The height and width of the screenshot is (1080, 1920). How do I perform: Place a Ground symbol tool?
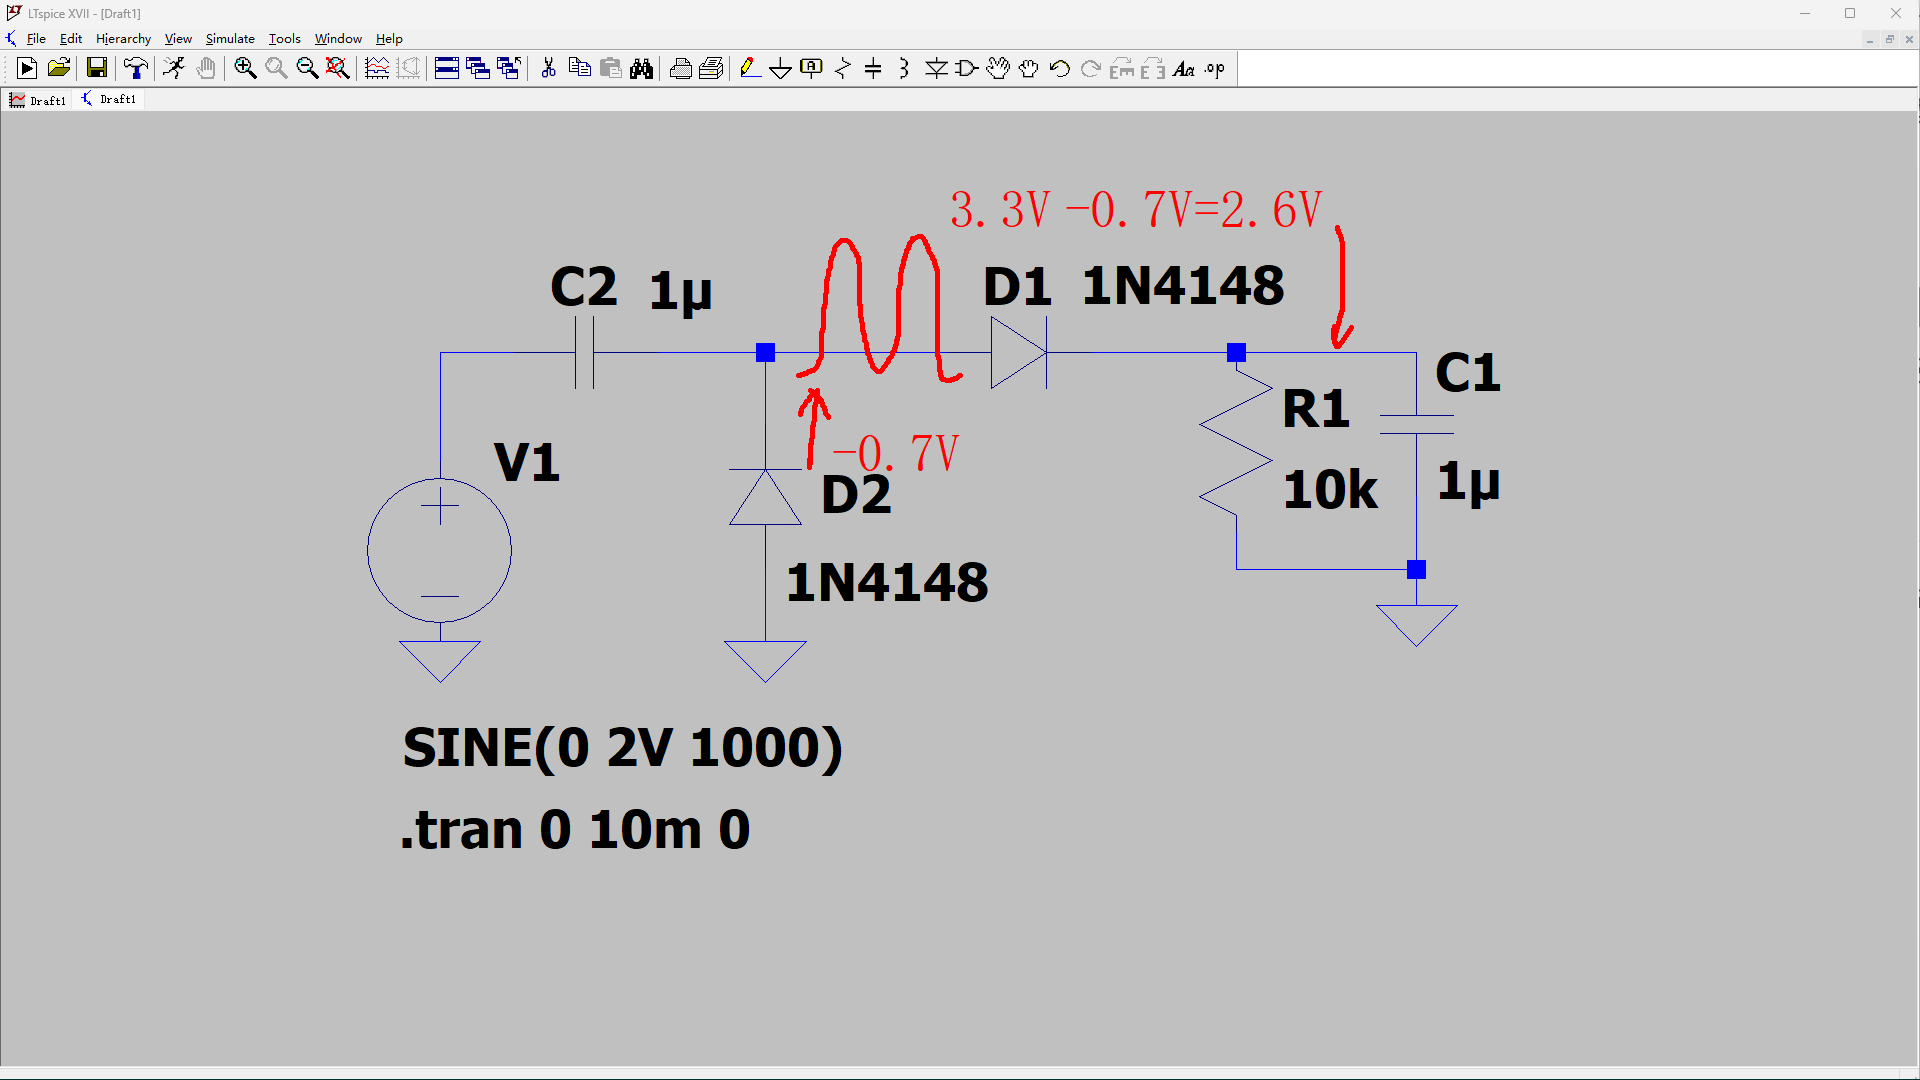[780, 68]
